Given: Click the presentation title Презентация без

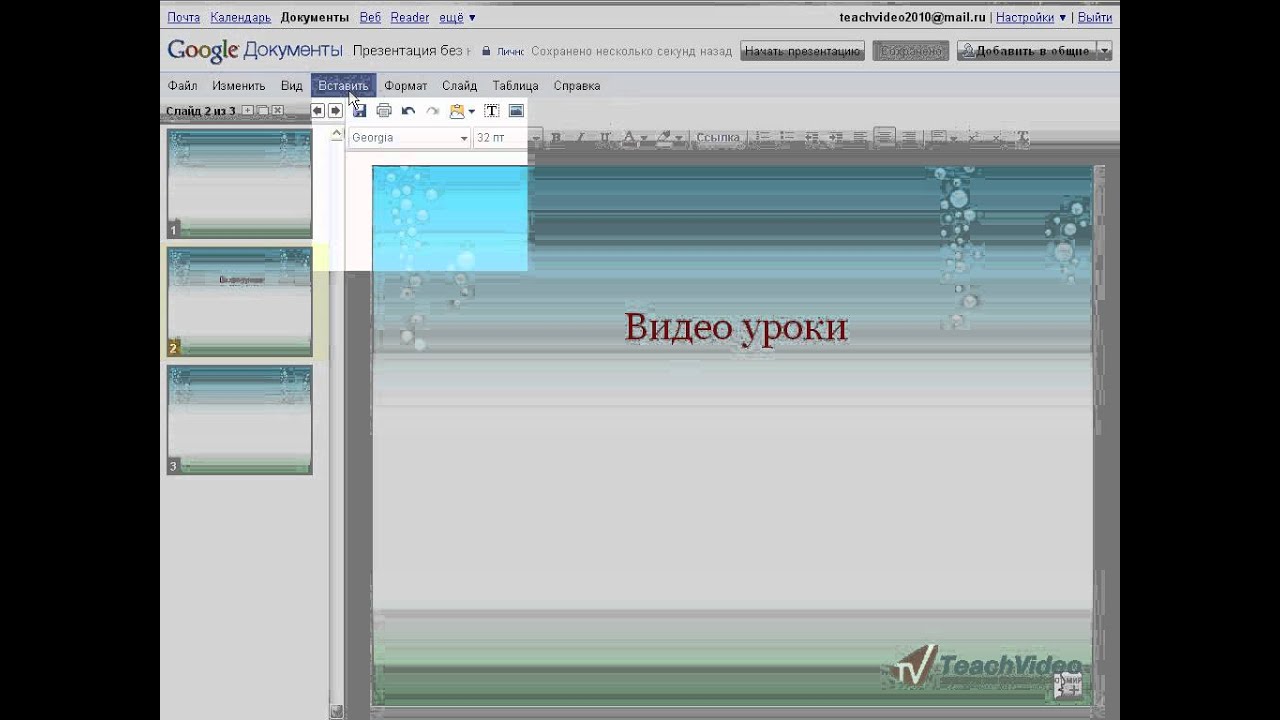Looking at the screenshot, I should pos(411,50).
